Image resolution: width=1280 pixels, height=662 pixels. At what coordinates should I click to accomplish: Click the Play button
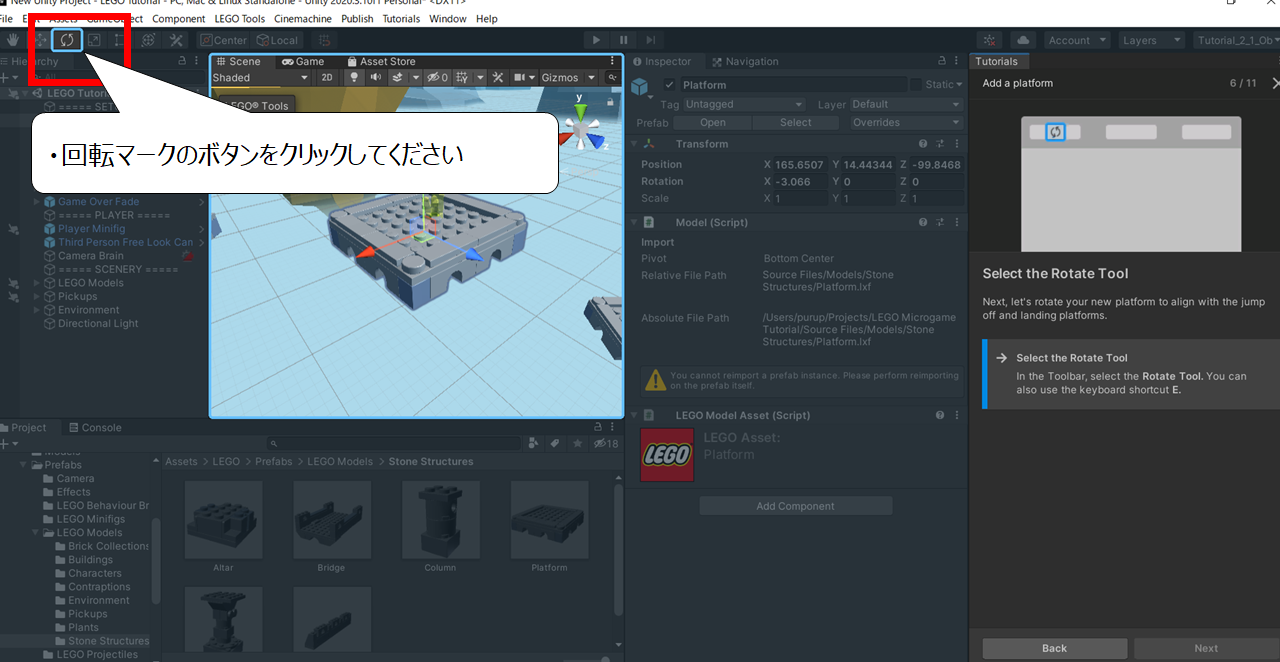point(596,40)
